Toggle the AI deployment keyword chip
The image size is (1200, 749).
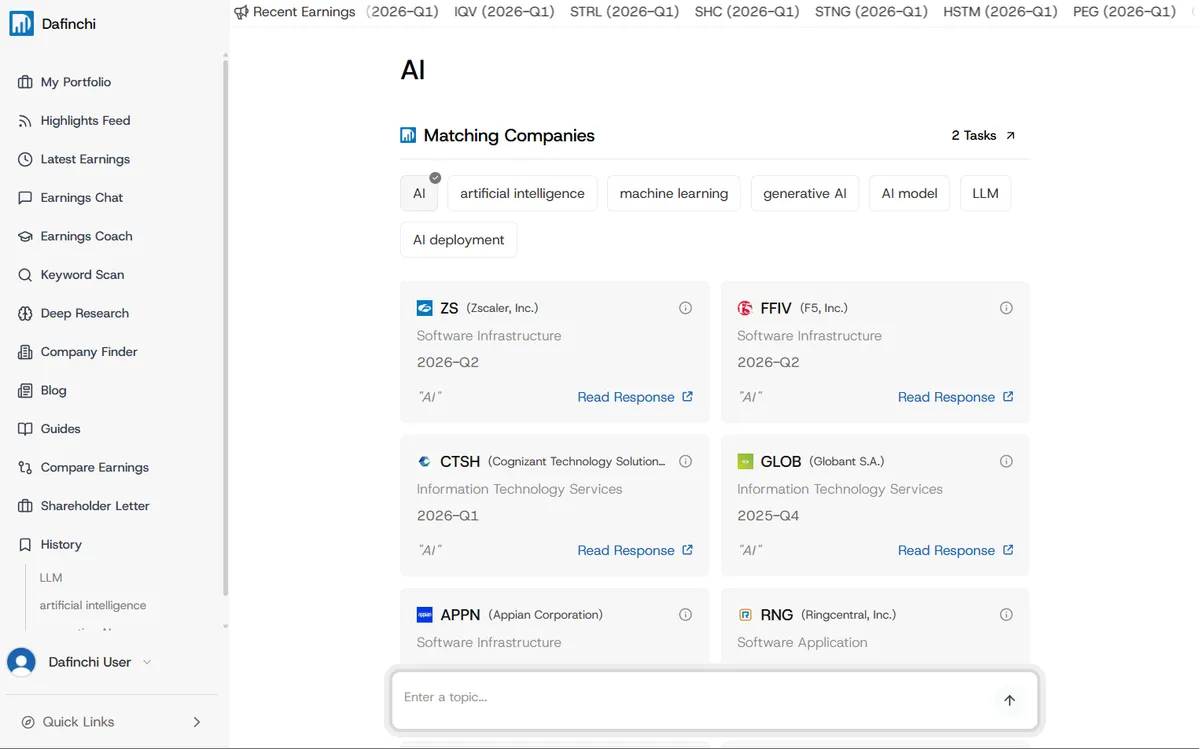tap(459, 239)
